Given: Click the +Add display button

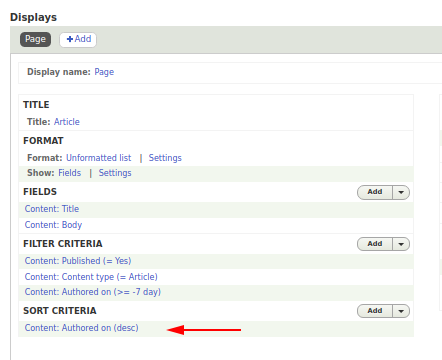Looking at the screenshot, I should coord(78,39).
